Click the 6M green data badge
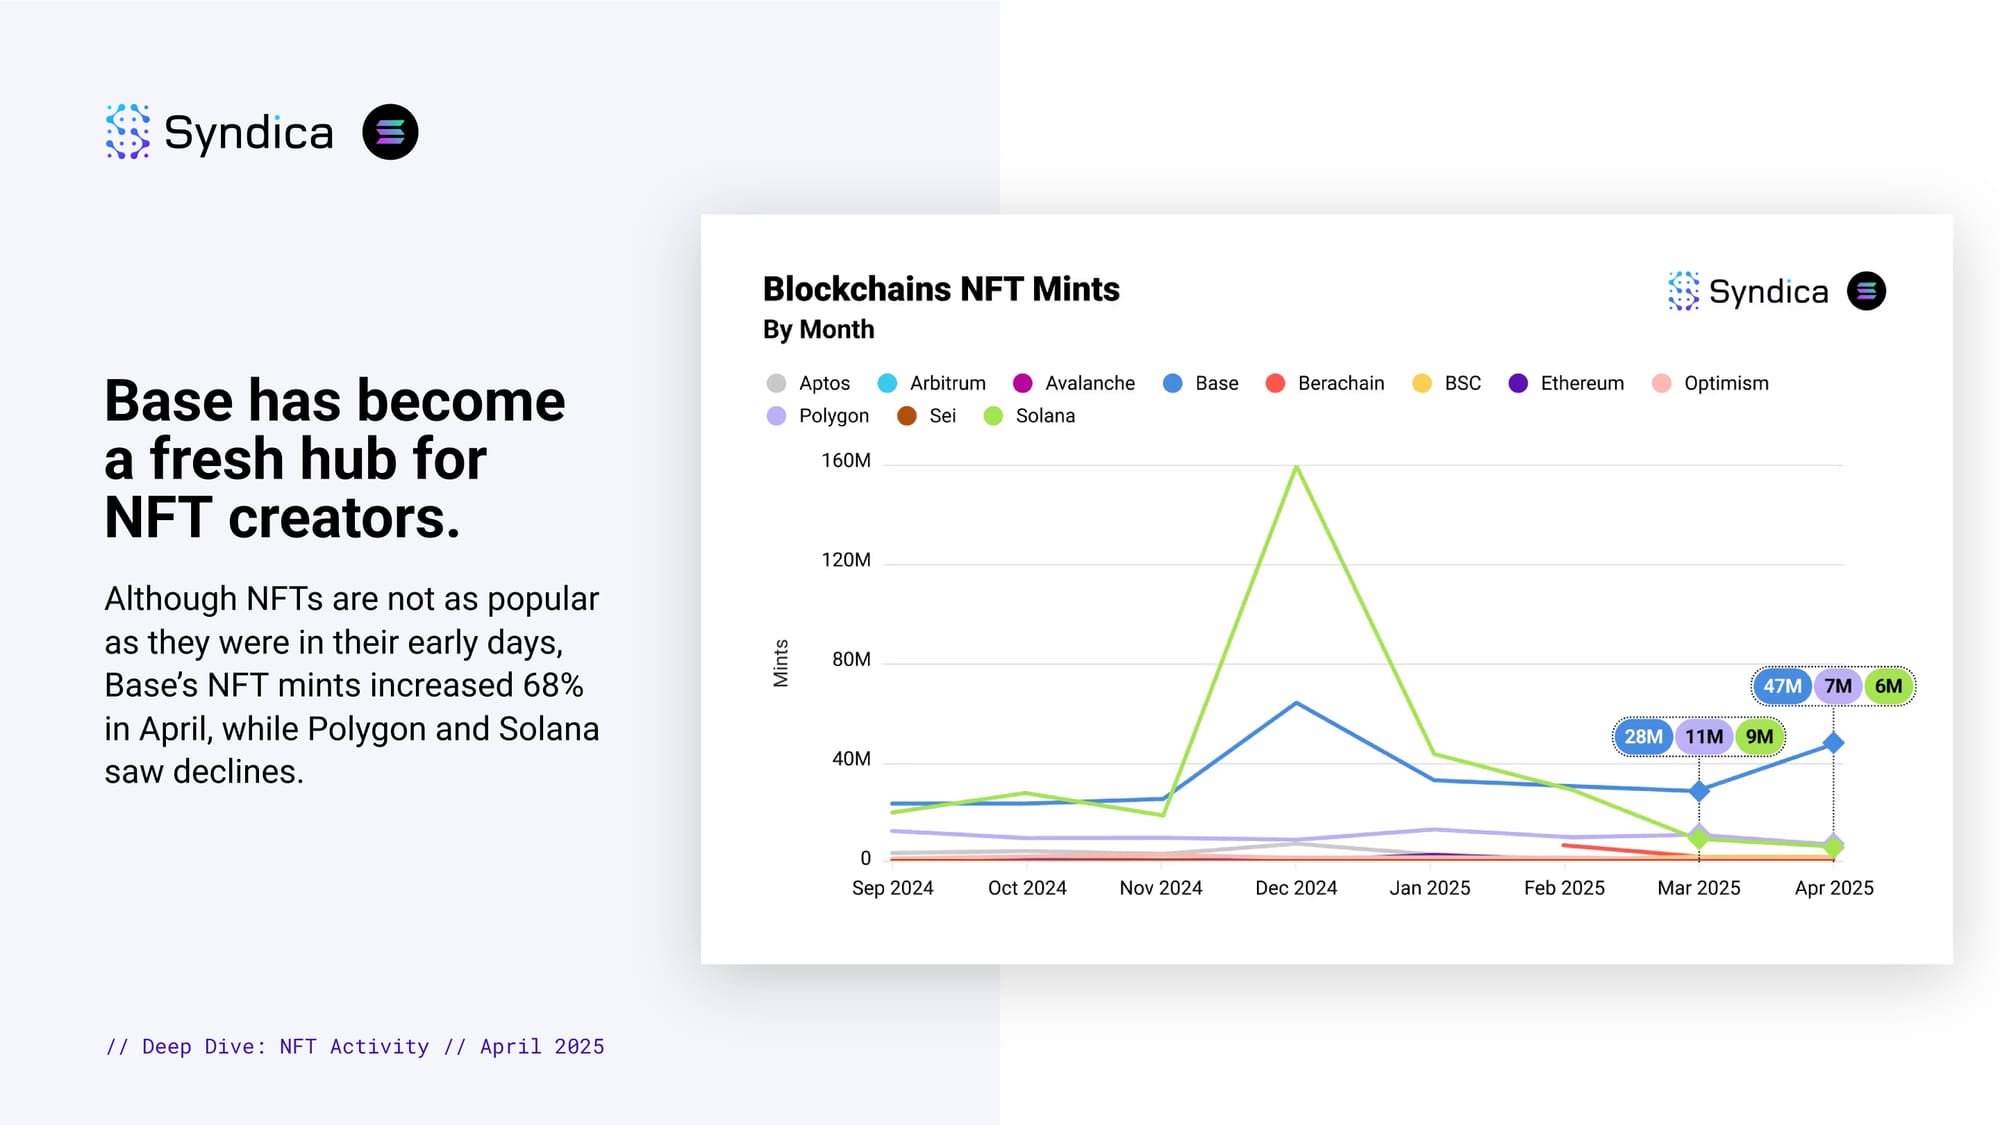Viewport: 2000px width, 1125px height. pyautogui.click(x=1888, y=686)
